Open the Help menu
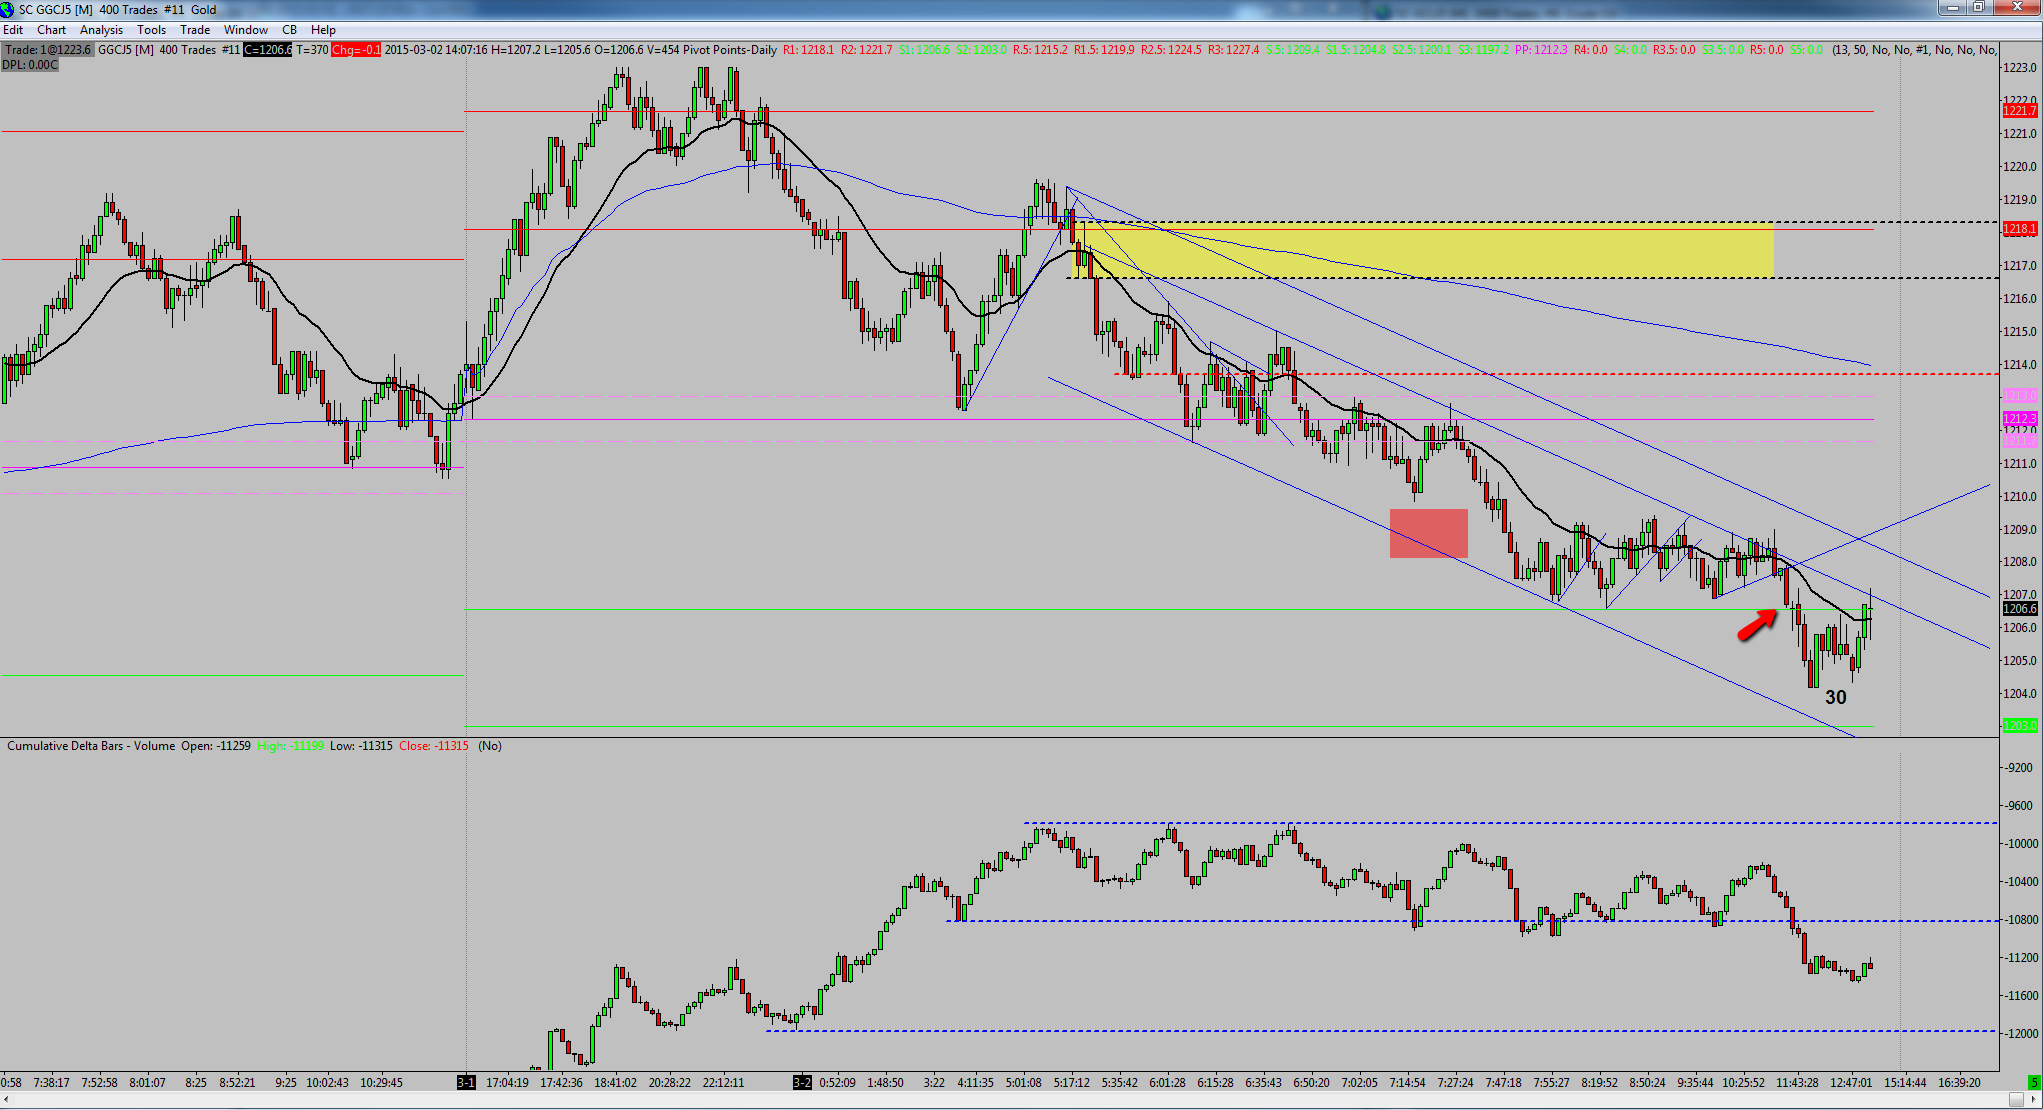The image size is (2043, 1110). (323, 29)
